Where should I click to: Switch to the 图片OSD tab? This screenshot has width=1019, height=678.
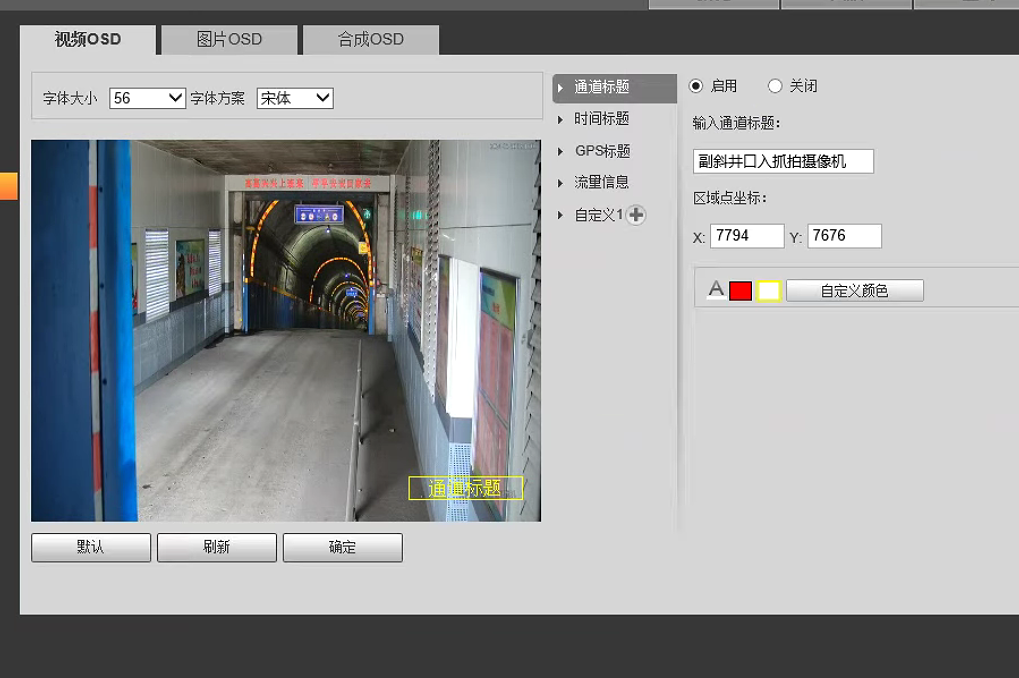pos(229,39)
